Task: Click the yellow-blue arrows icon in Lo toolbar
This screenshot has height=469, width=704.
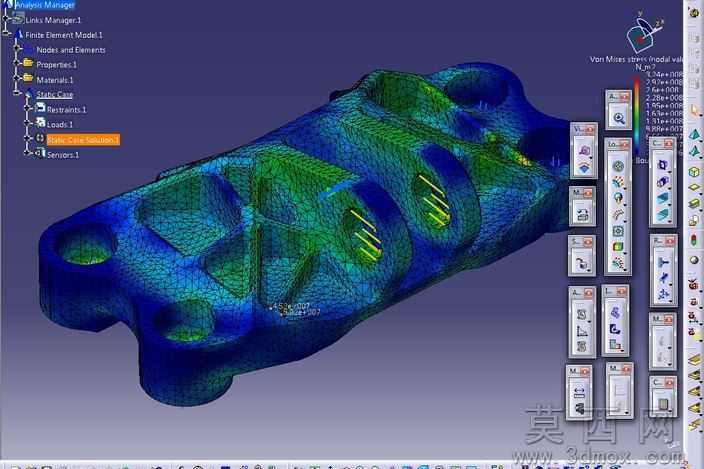Action: [618, 182]
